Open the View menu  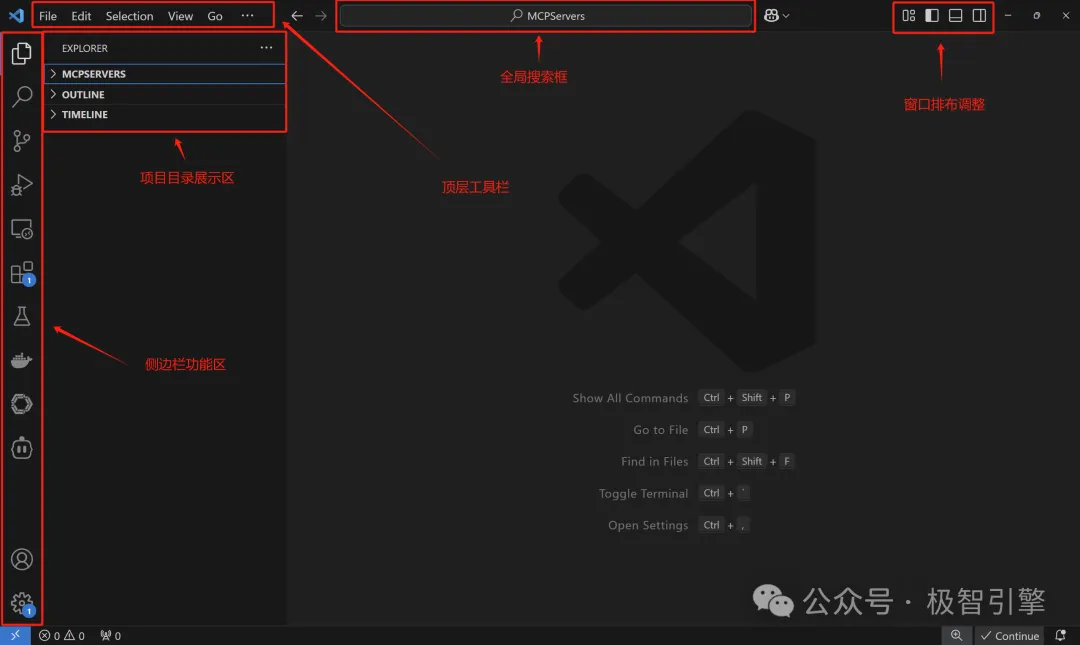click(180, 15)
